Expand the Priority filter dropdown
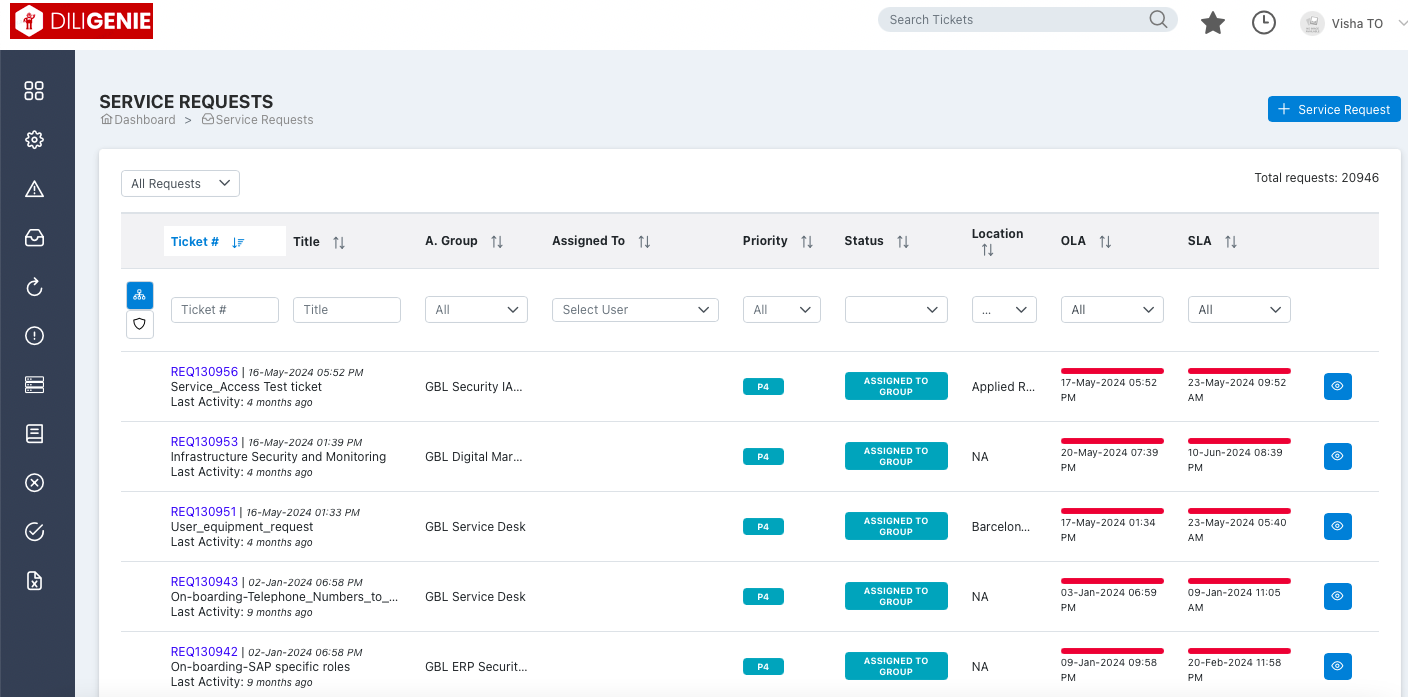Image resolution: width=1408 pixels, height=697 pixels. coord(781,309)
